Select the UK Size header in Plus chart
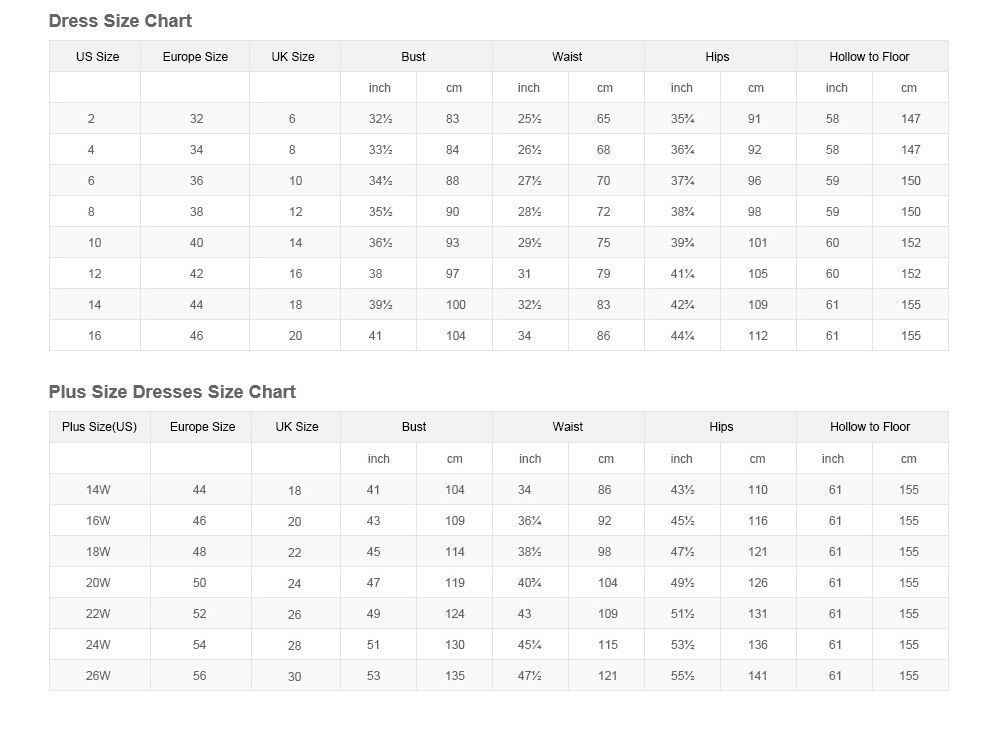The width and height of the screenshot is (983, 739). point(297,427)
